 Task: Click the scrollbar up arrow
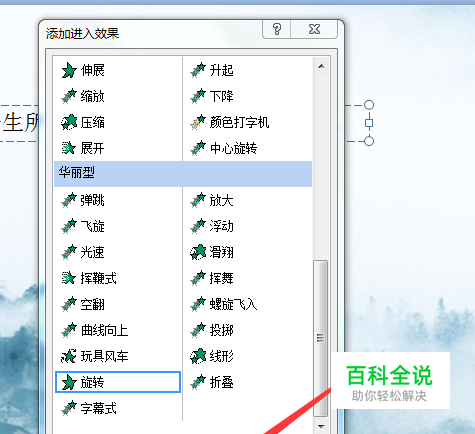pos(321,66)
